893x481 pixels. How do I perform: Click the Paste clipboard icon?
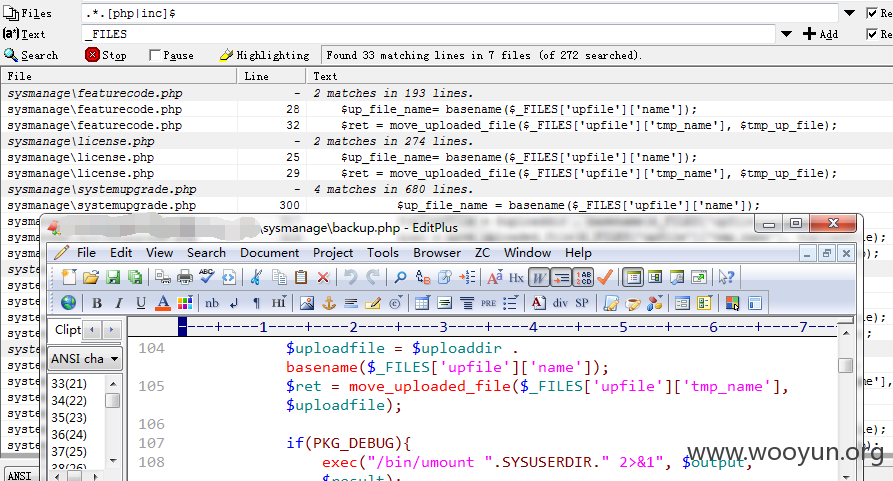click(301, 277)
